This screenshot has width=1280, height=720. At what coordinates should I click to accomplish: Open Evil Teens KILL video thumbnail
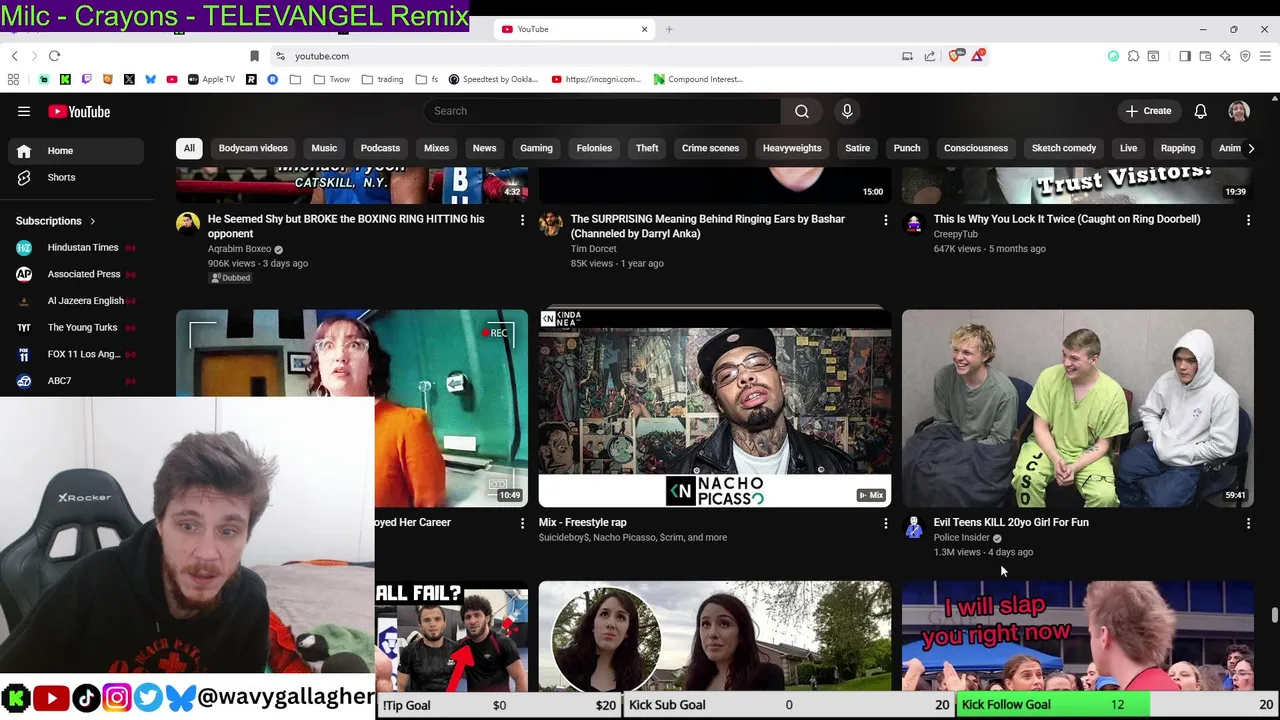coord(1077,408)
